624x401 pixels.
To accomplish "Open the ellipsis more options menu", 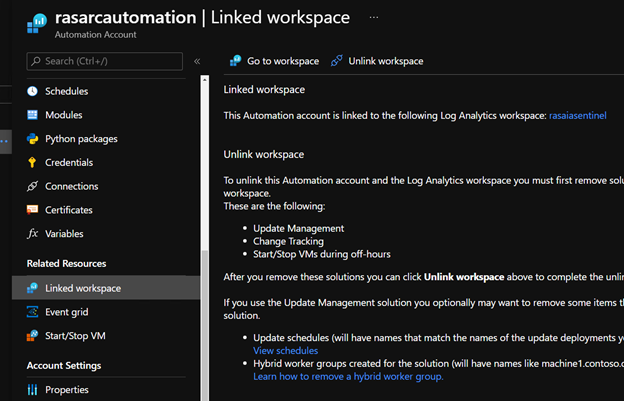I will pos(374,18).
